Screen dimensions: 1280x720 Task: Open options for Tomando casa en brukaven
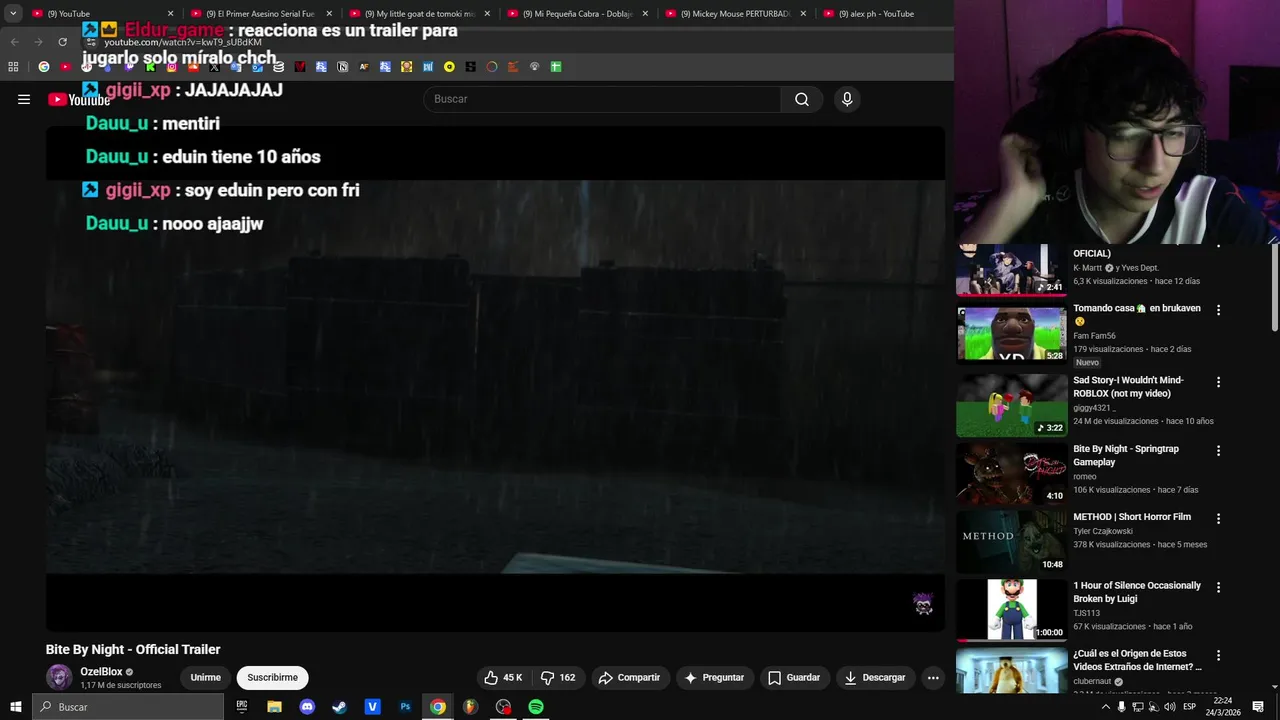(x=1218, y=310)
